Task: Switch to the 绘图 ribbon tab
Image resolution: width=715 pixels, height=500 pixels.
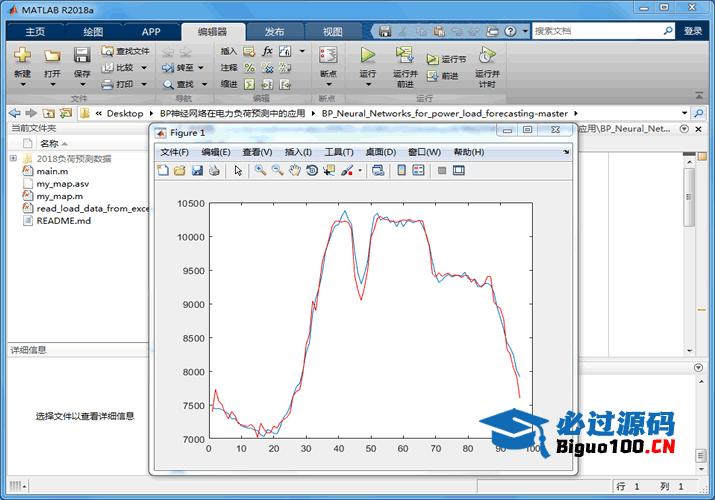Action: point(93,31)
